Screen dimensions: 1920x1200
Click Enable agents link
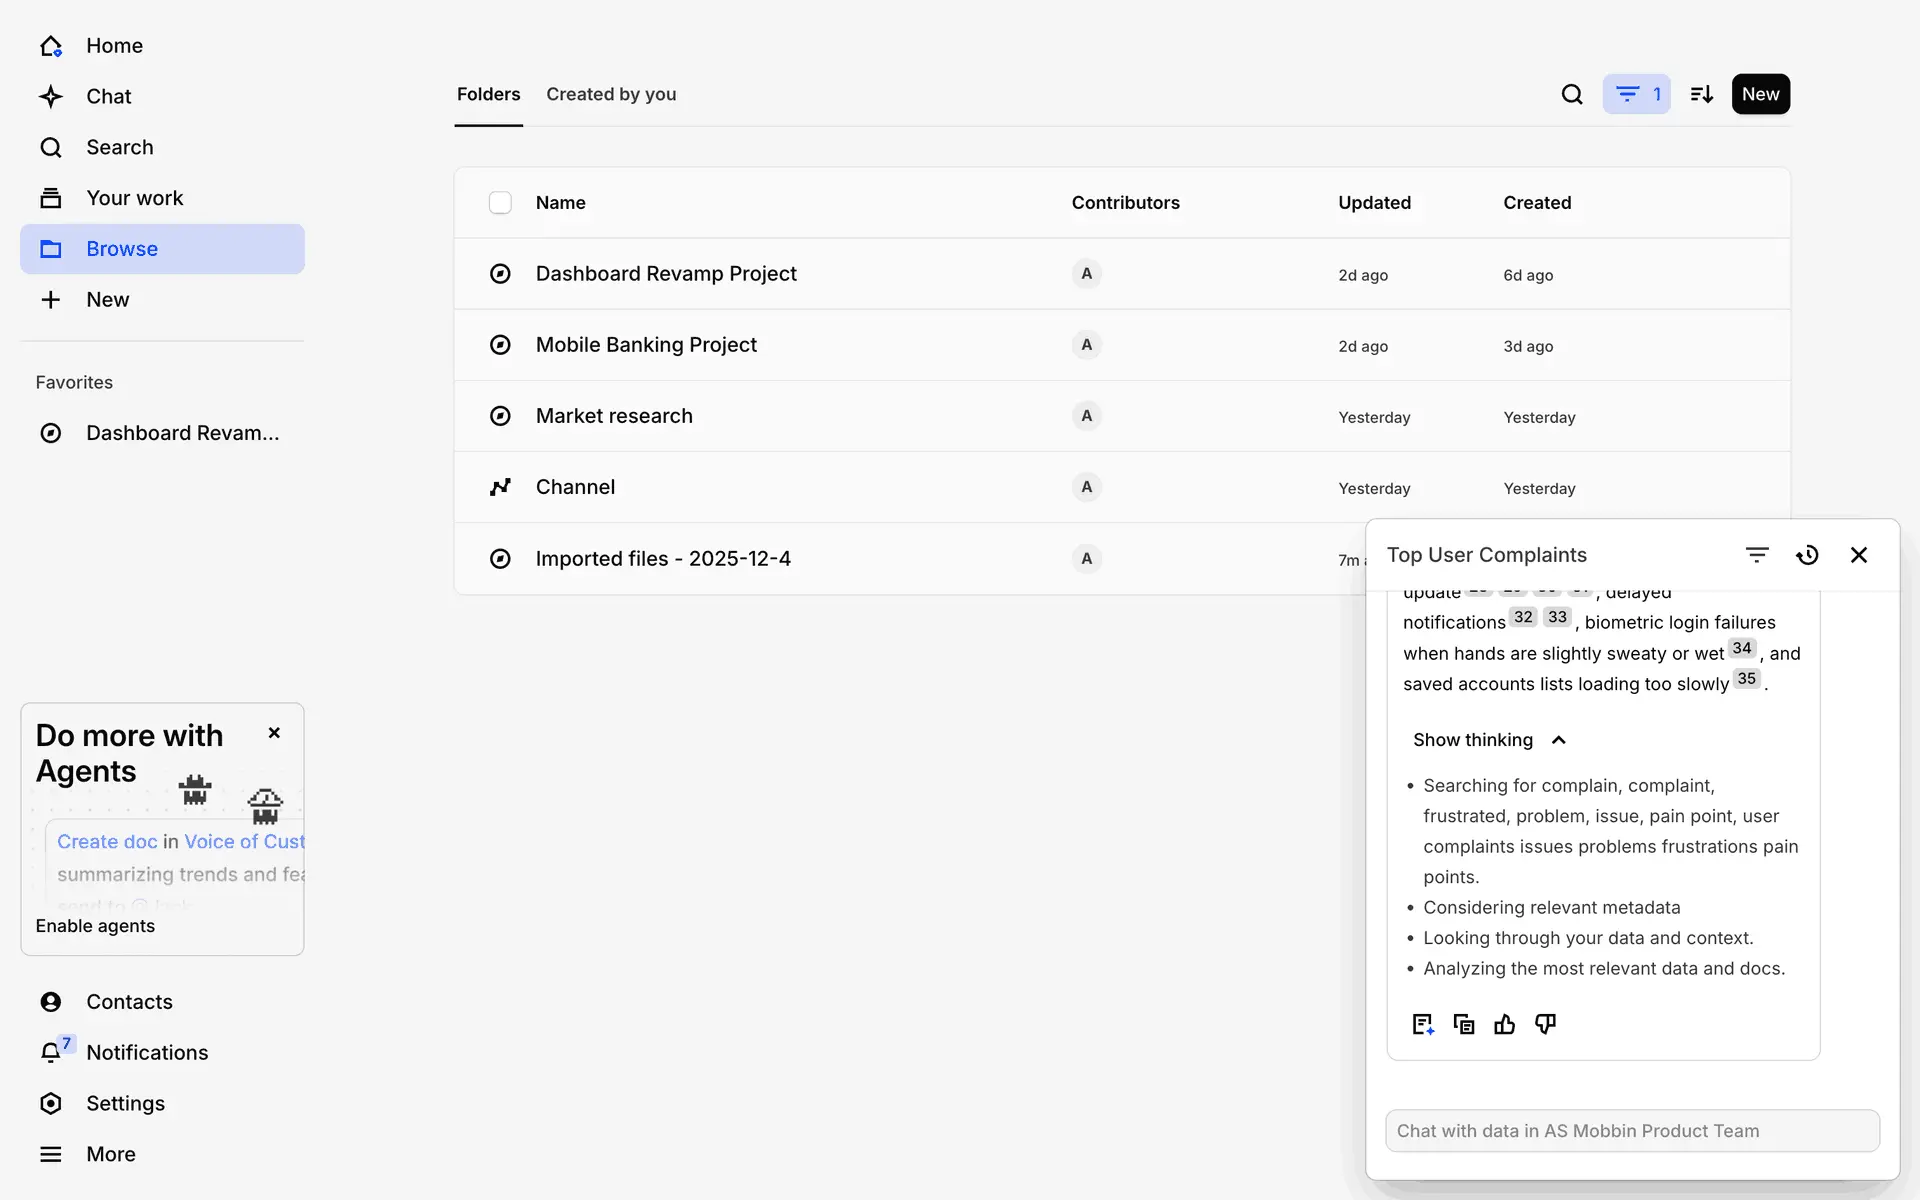[95, 926]
